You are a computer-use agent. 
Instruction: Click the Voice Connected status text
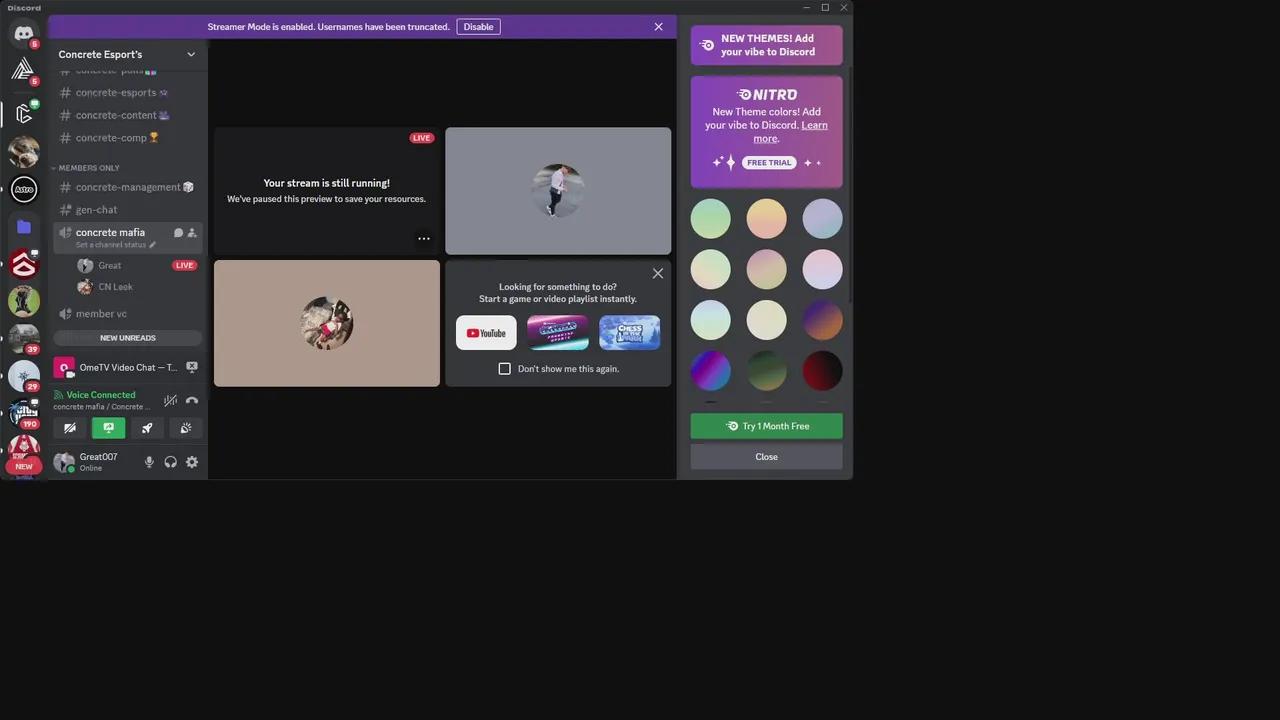pos(101,395)
